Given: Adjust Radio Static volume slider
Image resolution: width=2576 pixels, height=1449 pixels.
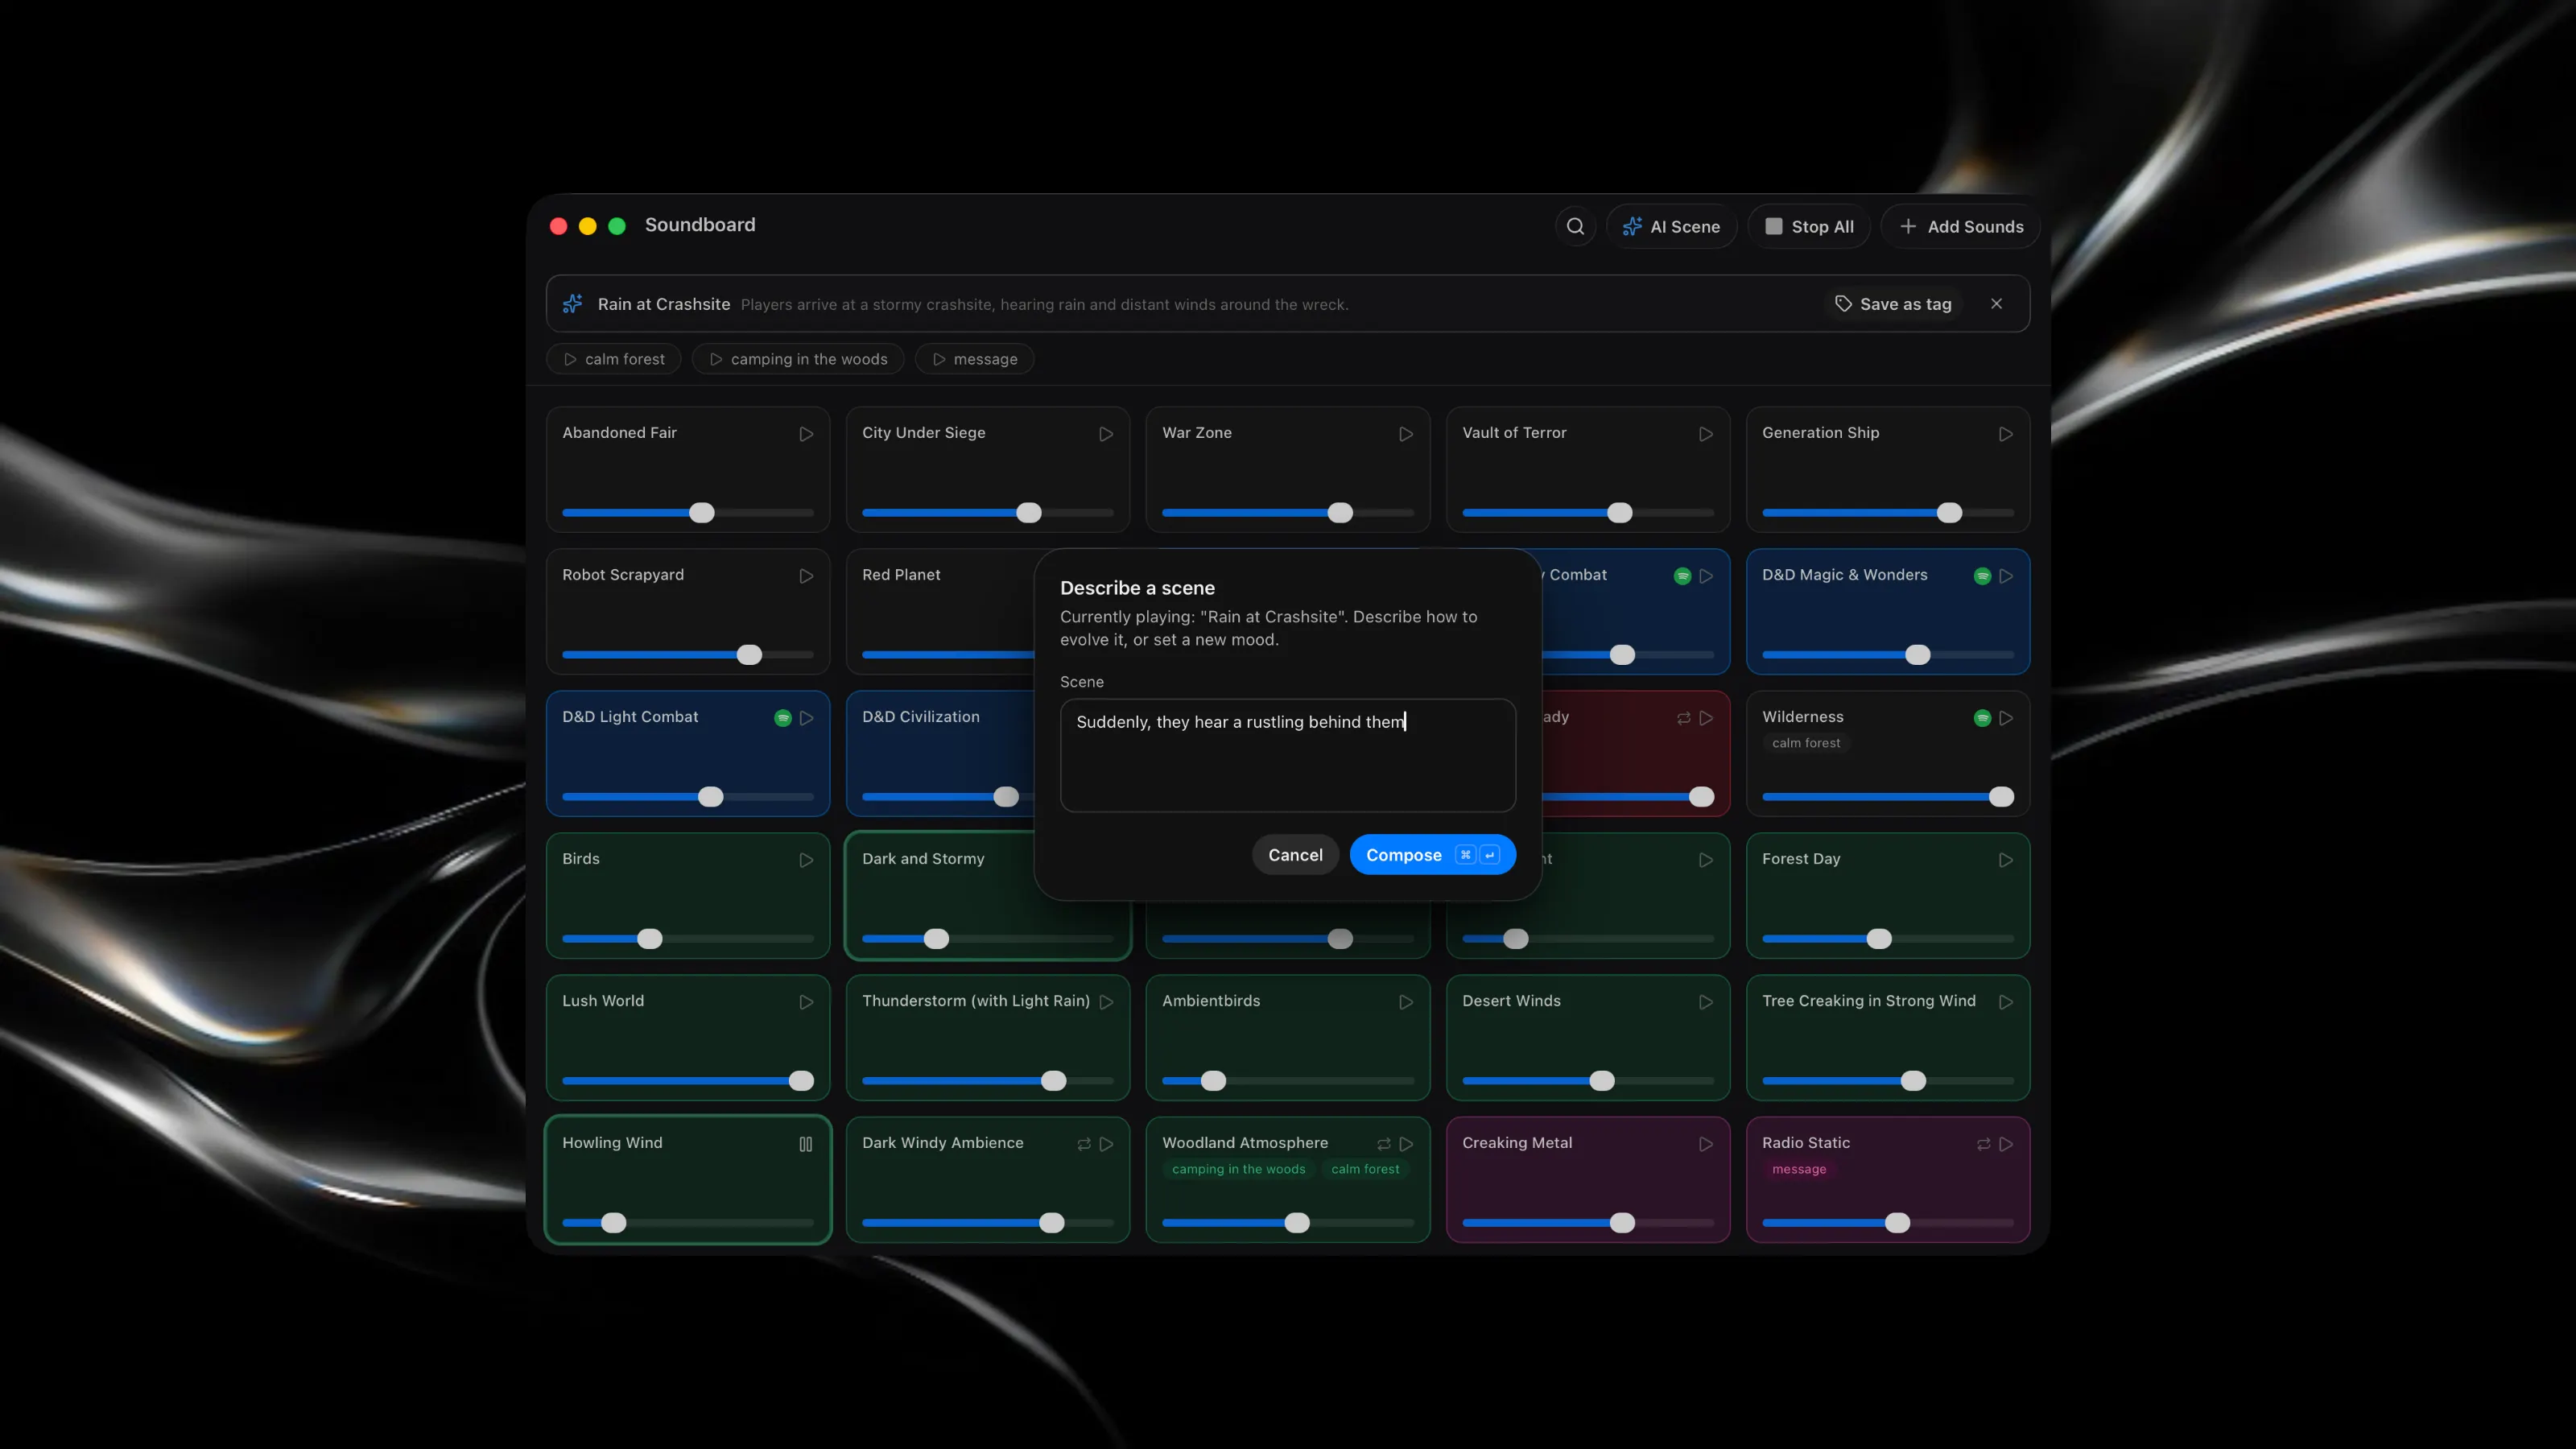Looking at the screenshot, I should point(1888,1223).
